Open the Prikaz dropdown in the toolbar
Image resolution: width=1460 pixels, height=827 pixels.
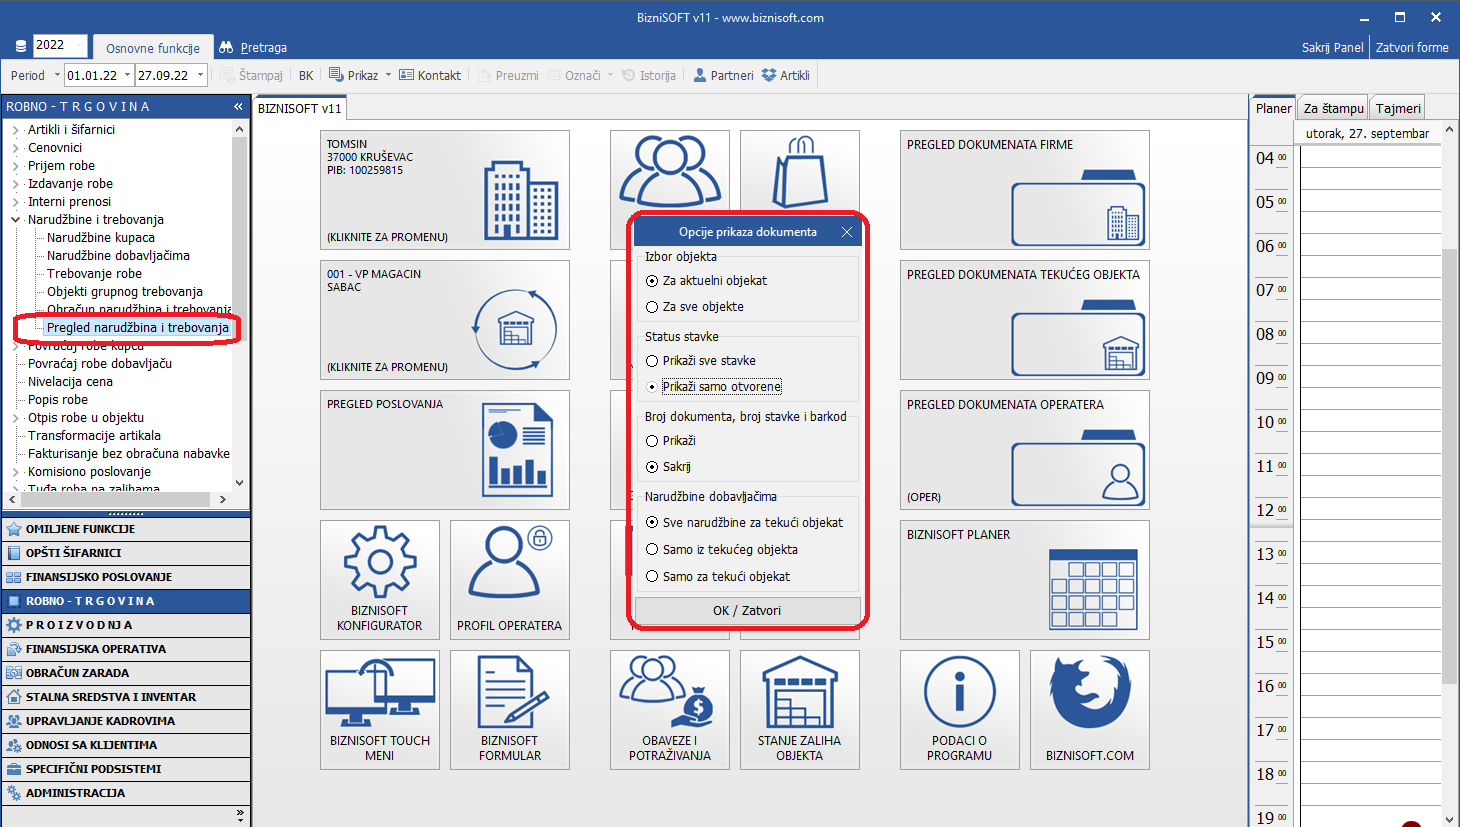pyautogui.click(x=360, y=75)
